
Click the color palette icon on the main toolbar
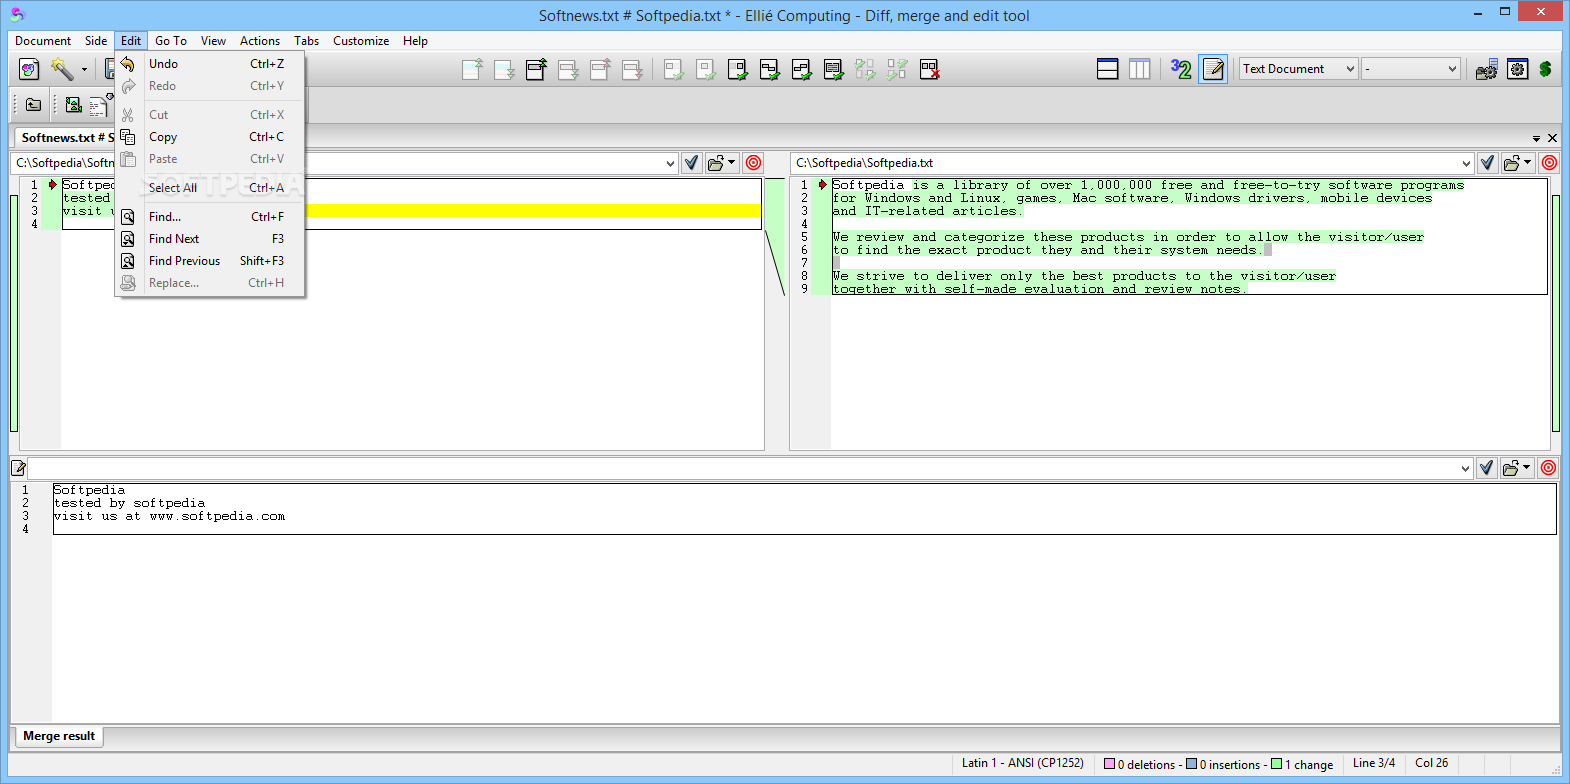29,69
